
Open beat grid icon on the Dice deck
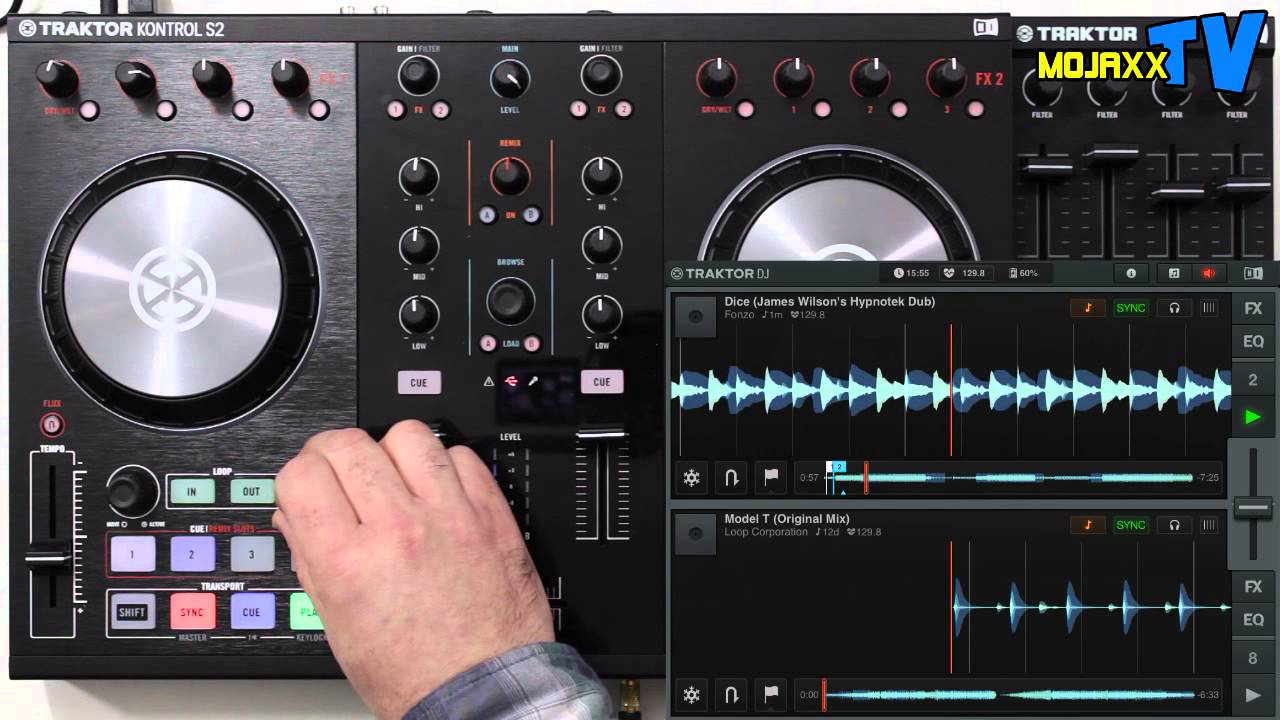(1209, 308)
